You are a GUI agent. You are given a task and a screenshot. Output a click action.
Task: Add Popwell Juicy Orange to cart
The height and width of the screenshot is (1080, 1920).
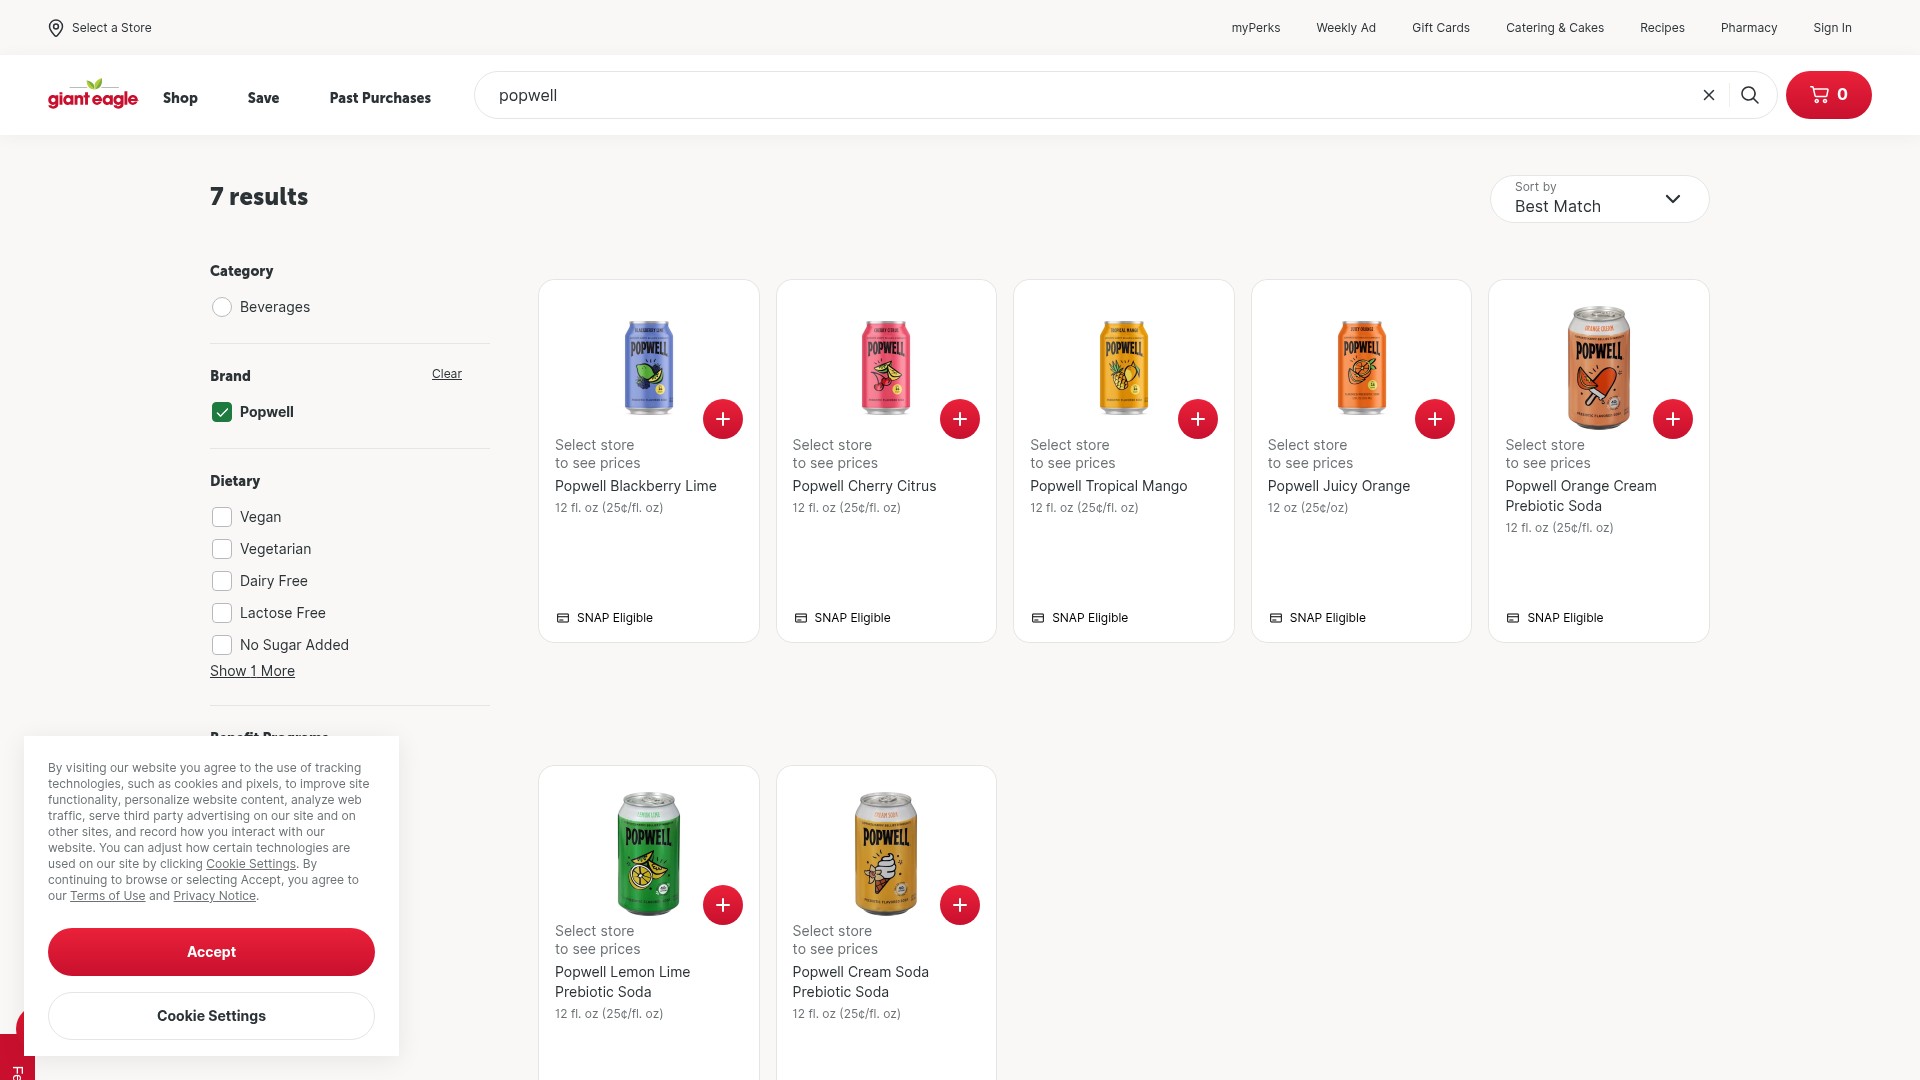click(1435, 419)
